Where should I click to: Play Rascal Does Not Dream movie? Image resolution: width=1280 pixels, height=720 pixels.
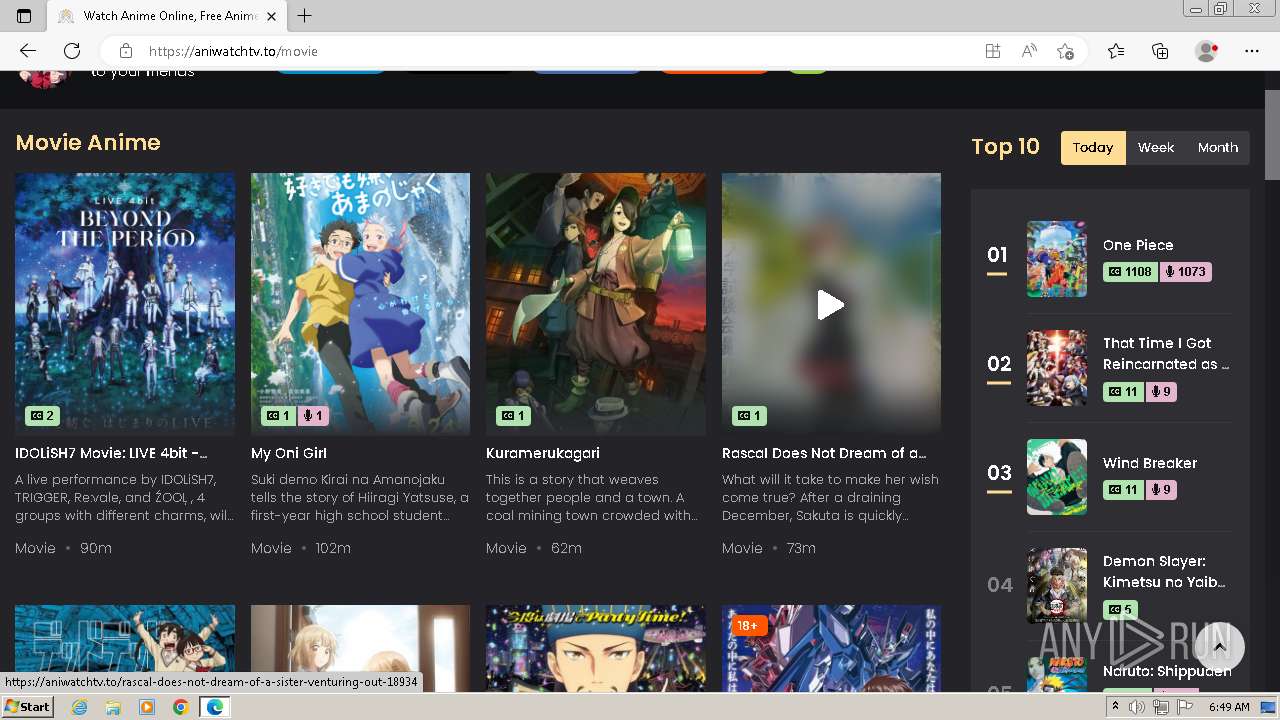[x=831, y=304]
